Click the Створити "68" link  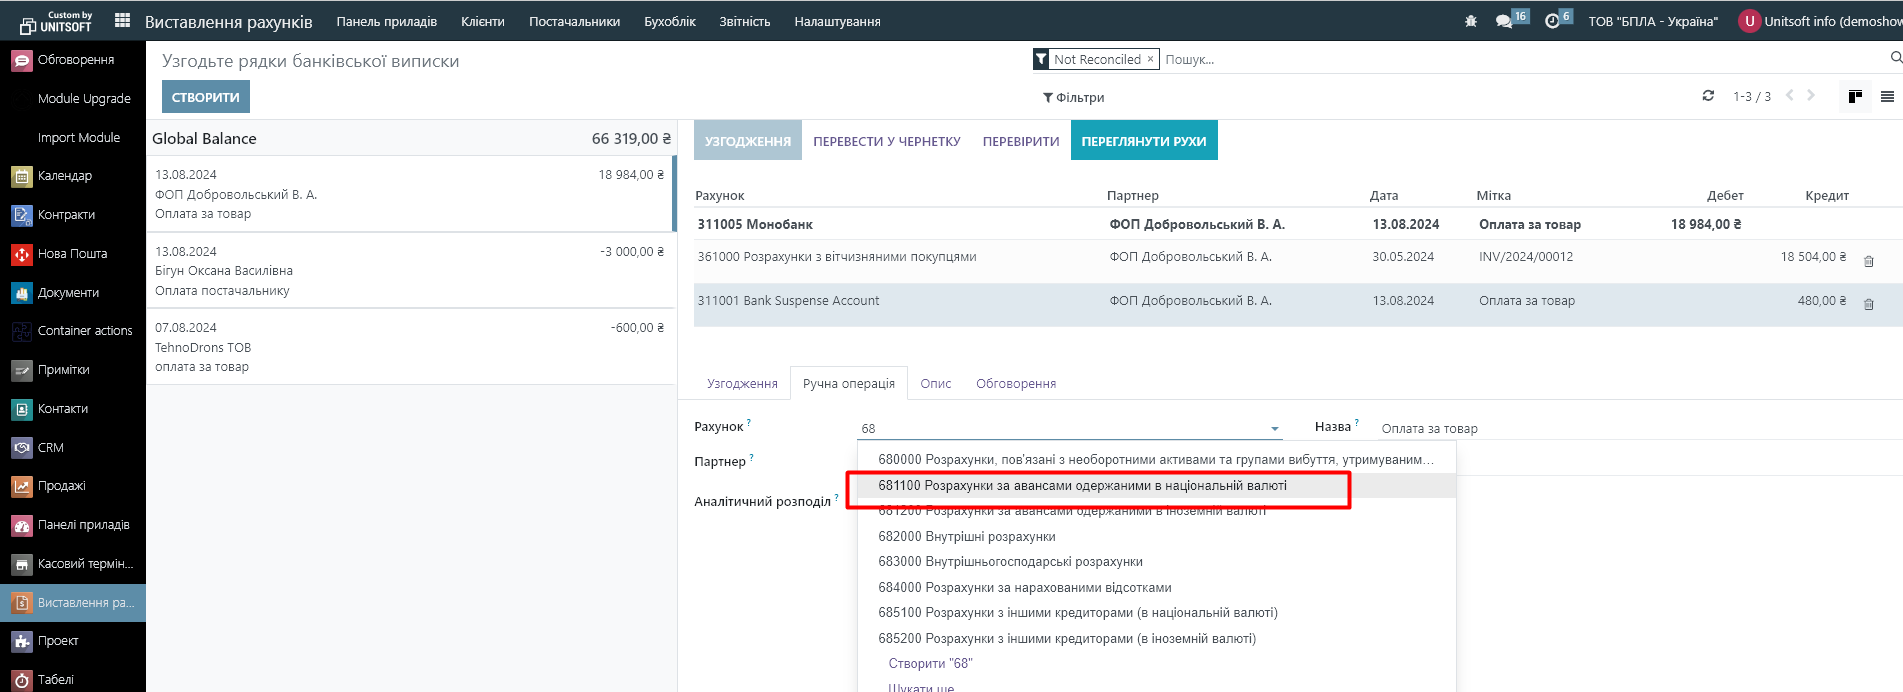point(930,664)
